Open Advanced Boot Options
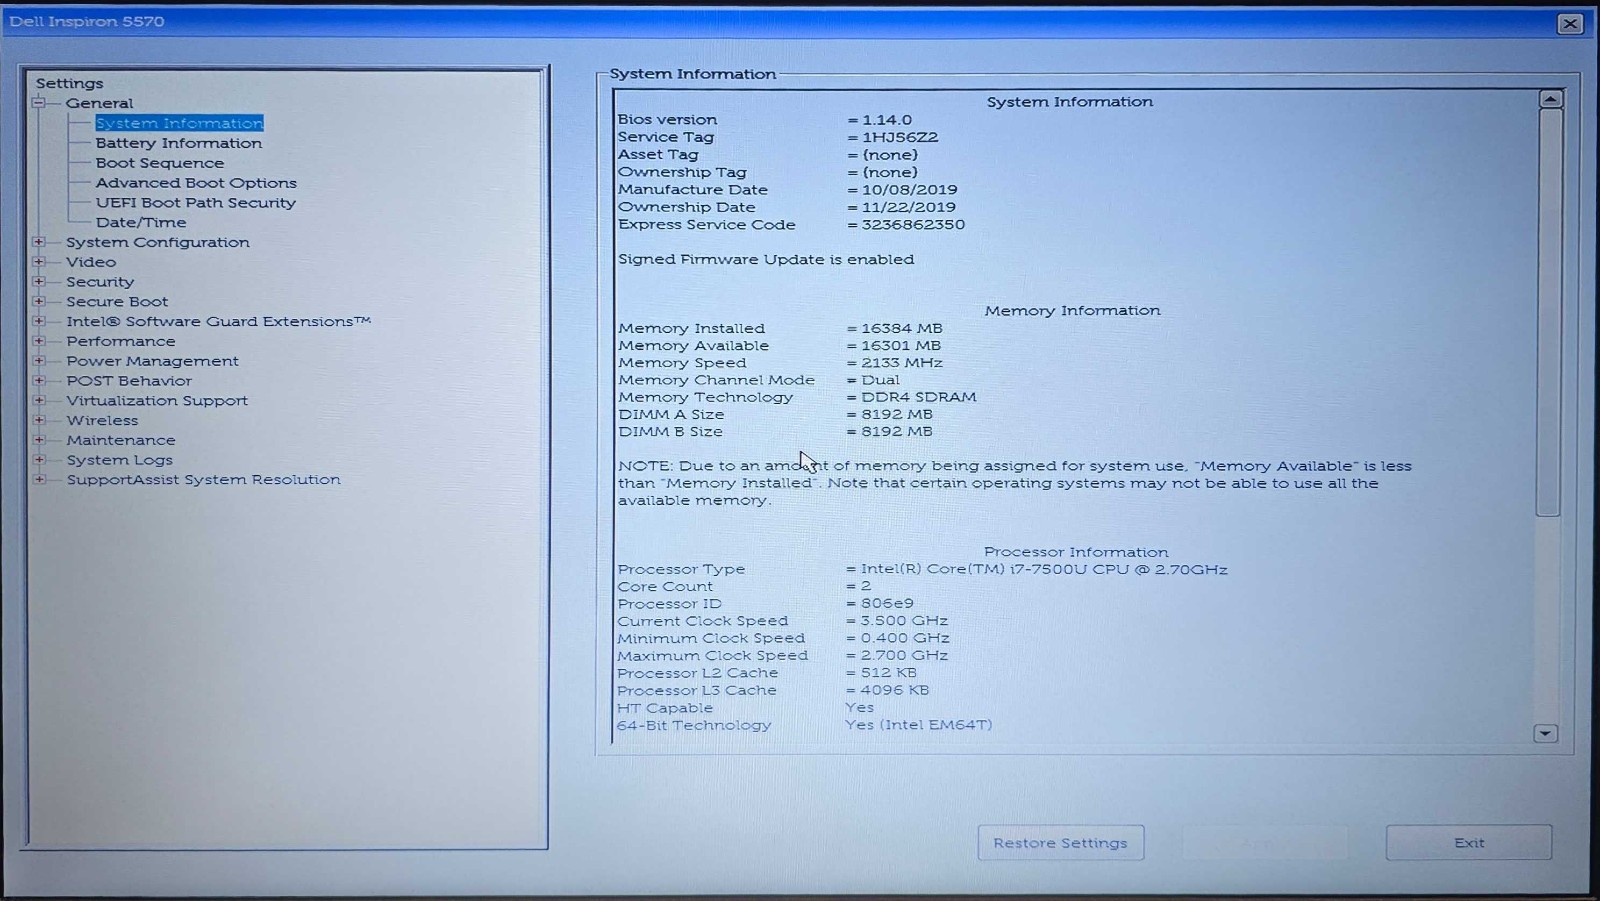The height and width of the screenshot is (901, 1600). 196,183
